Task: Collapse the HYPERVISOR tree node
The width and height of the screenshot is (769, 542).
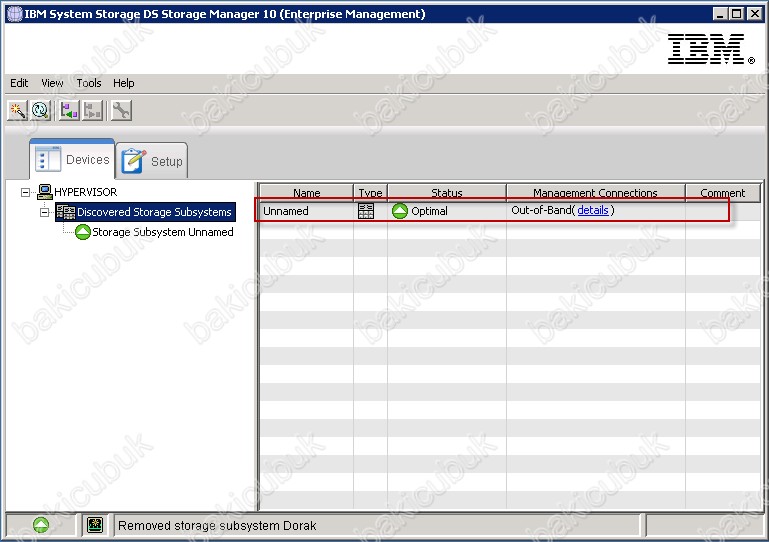Action: (x=25, y=192)
